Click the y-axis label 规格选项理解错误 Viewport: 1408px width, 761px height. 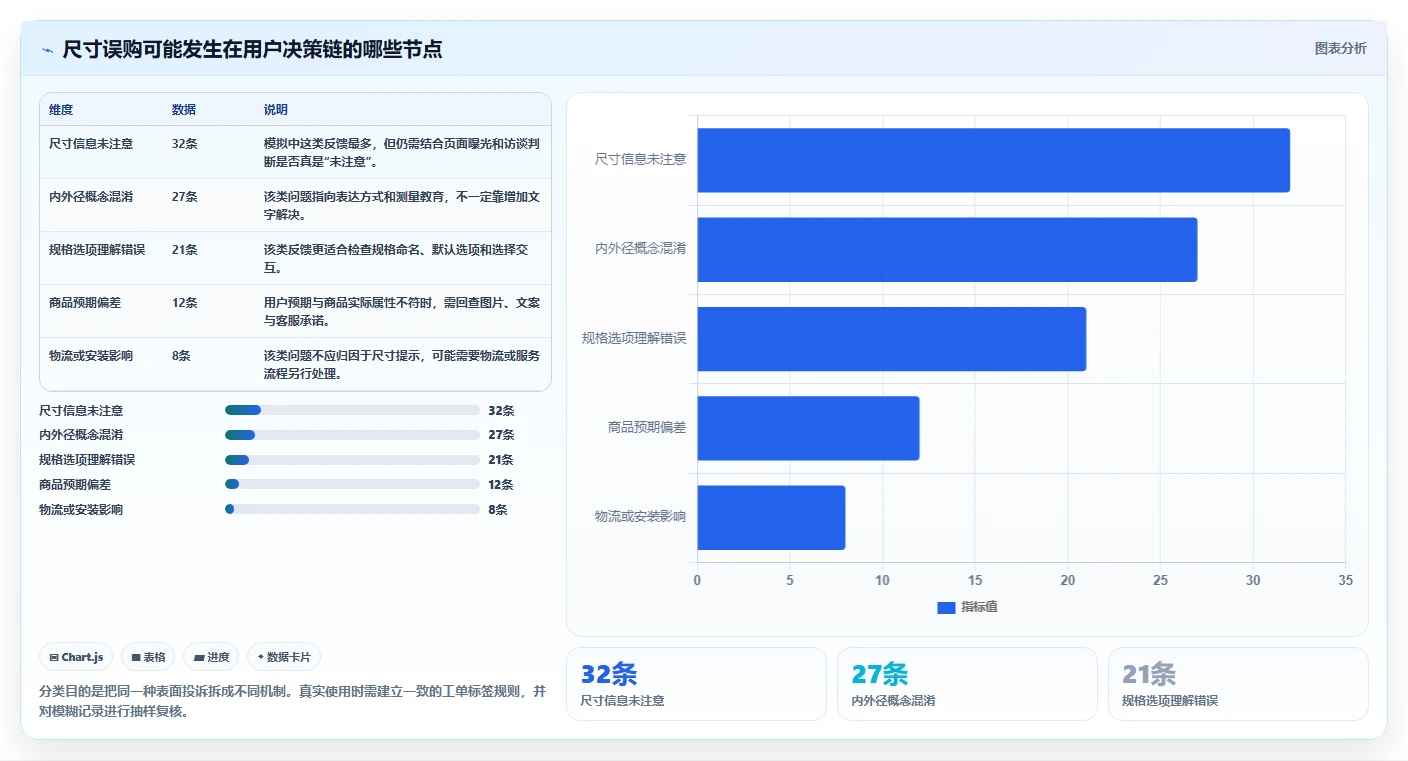coord(634,338)
